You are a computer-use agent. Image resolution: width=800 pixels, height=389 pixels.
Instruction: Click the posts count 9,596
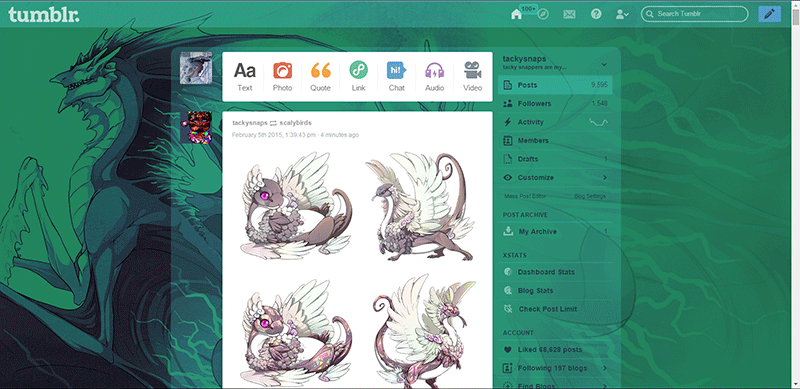coord(599,85)
